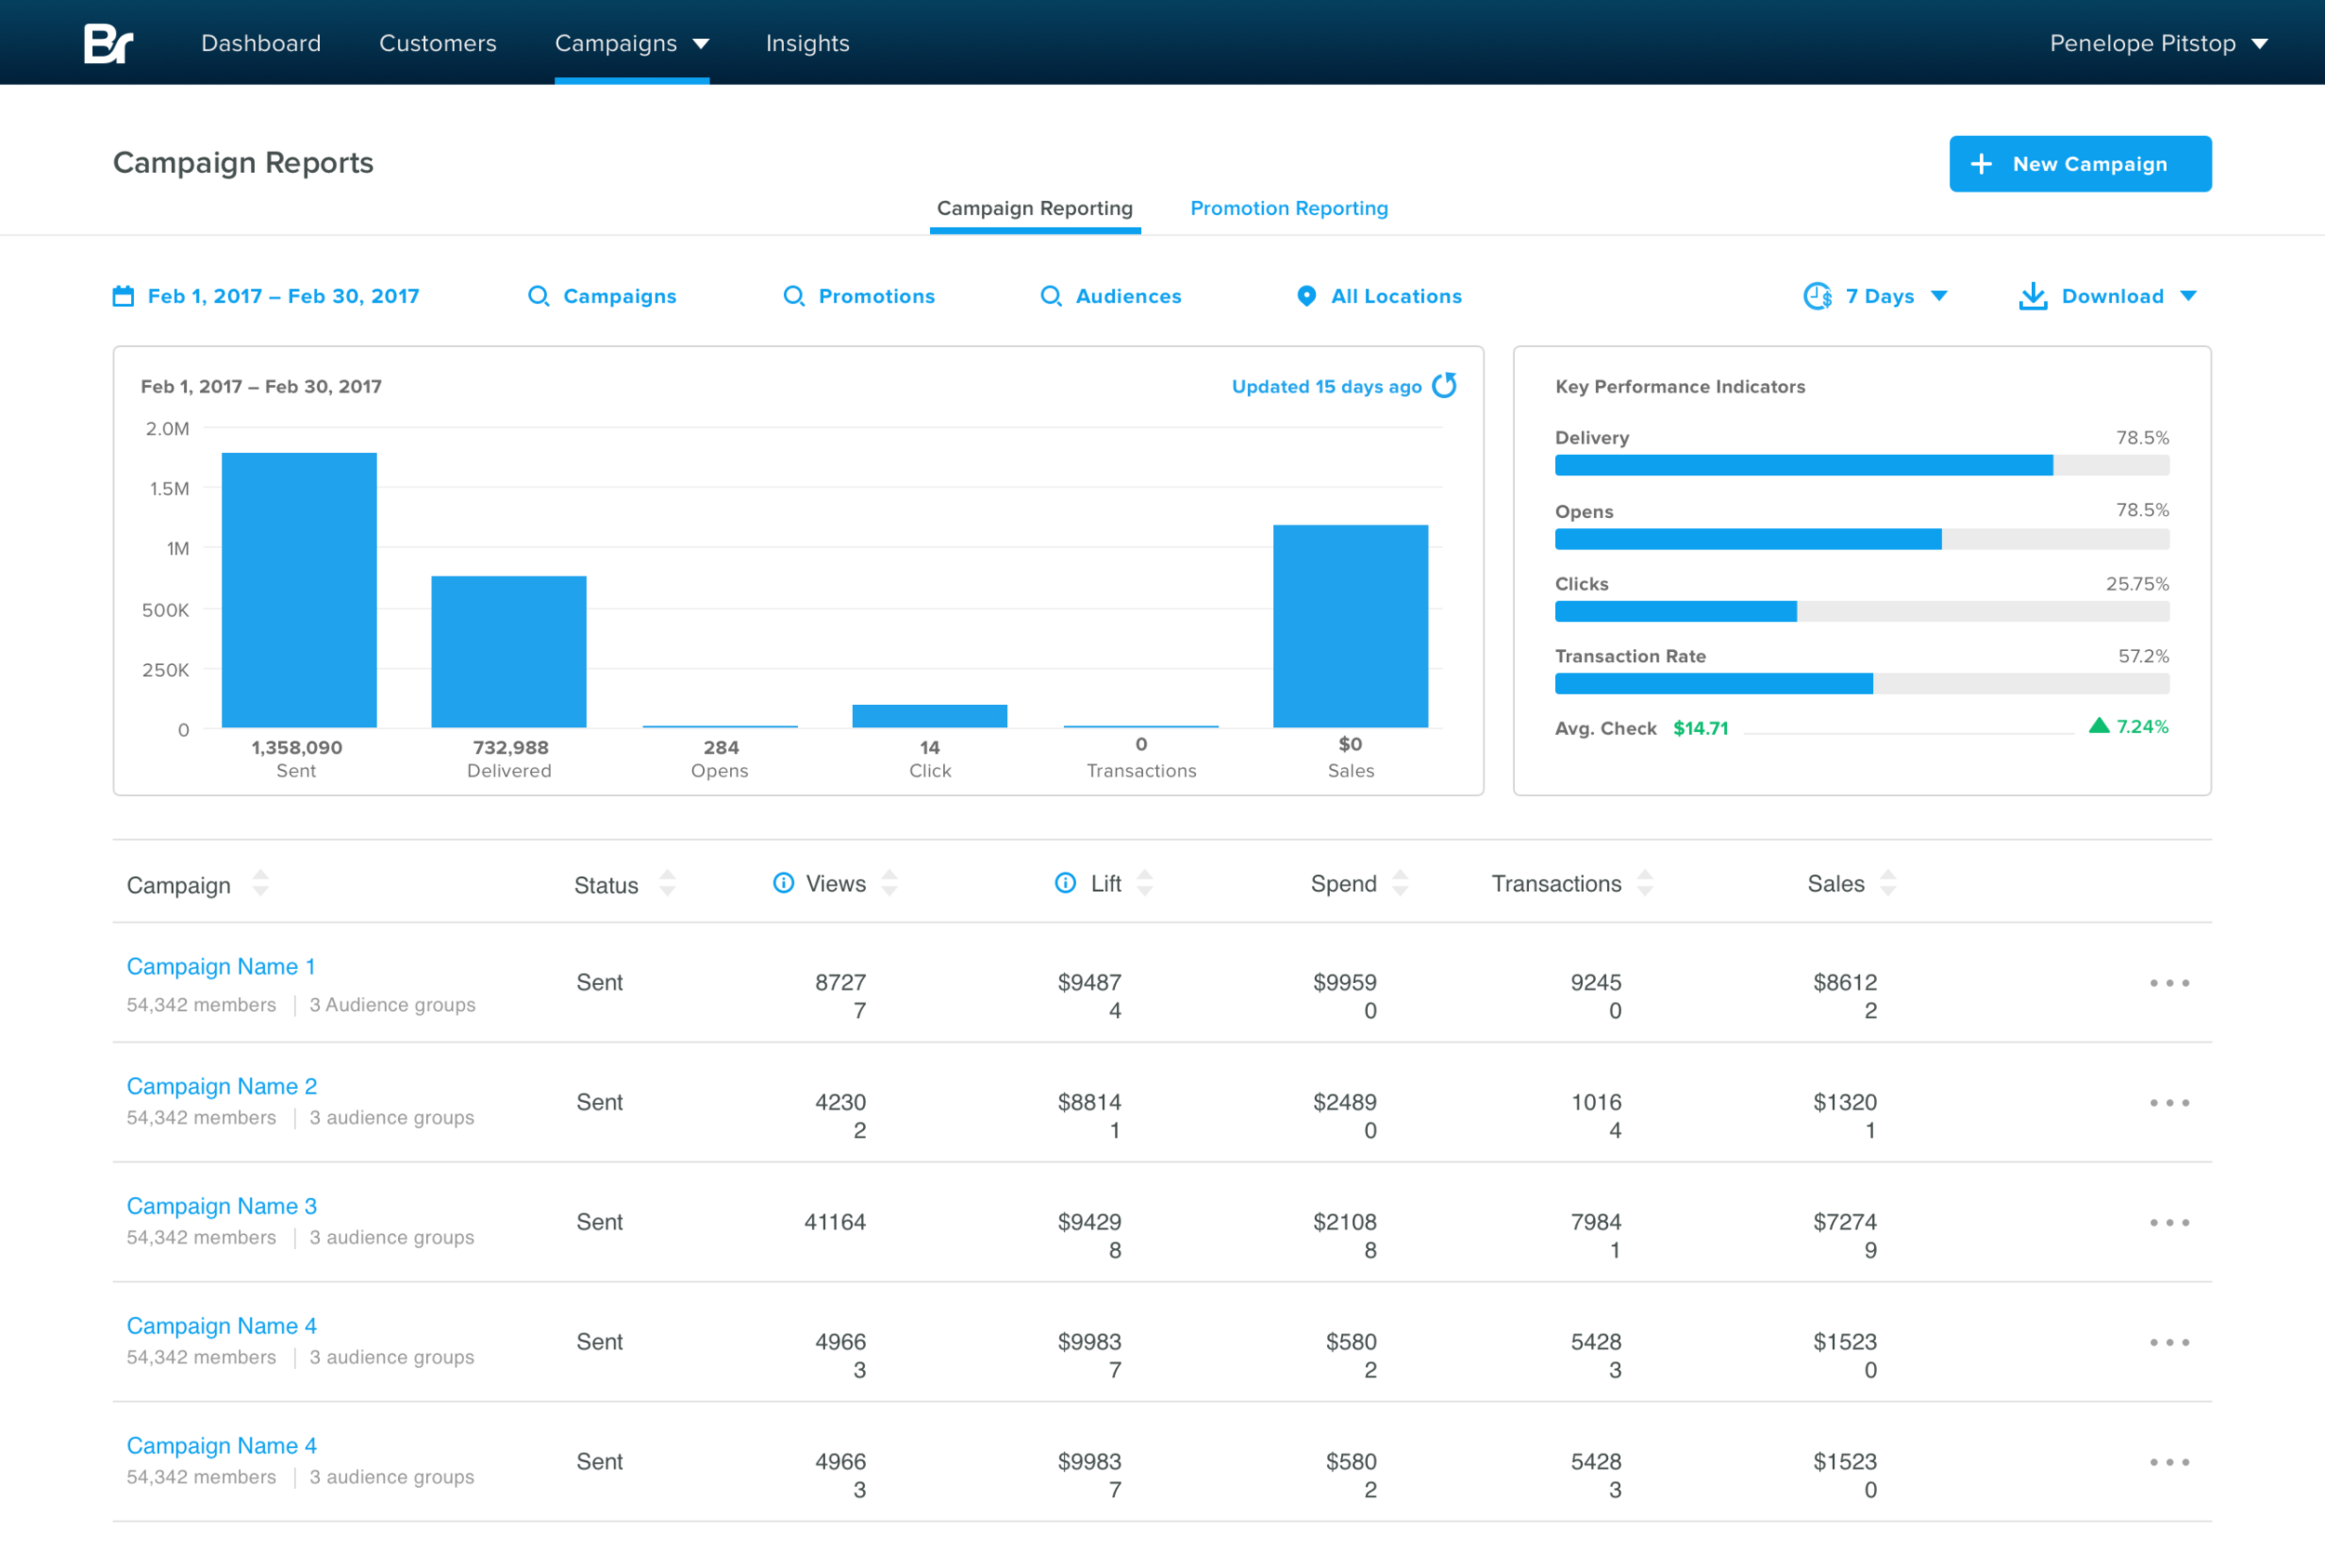Image resolution: width=2325 pixels, height=1568 pixels.
Task: Click the New Campaign button
Action: coord(2079,164)
